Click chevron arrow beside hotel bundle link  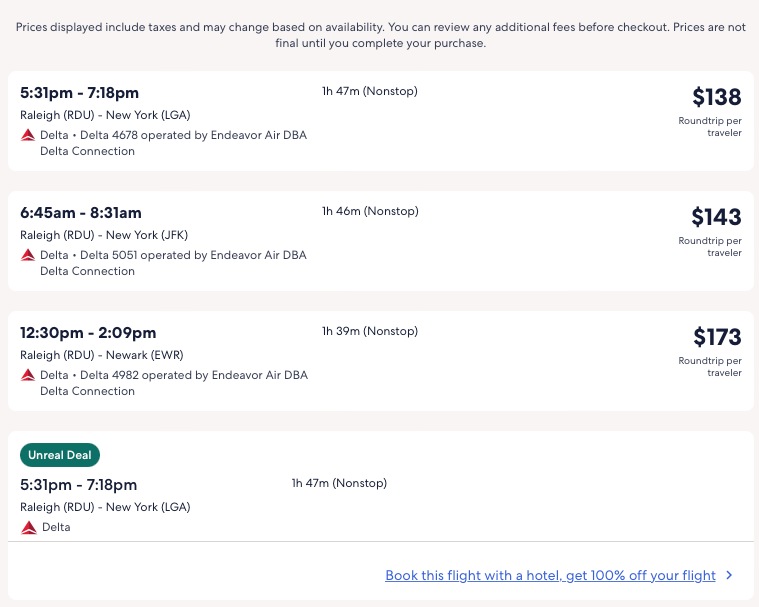[729, 575]
